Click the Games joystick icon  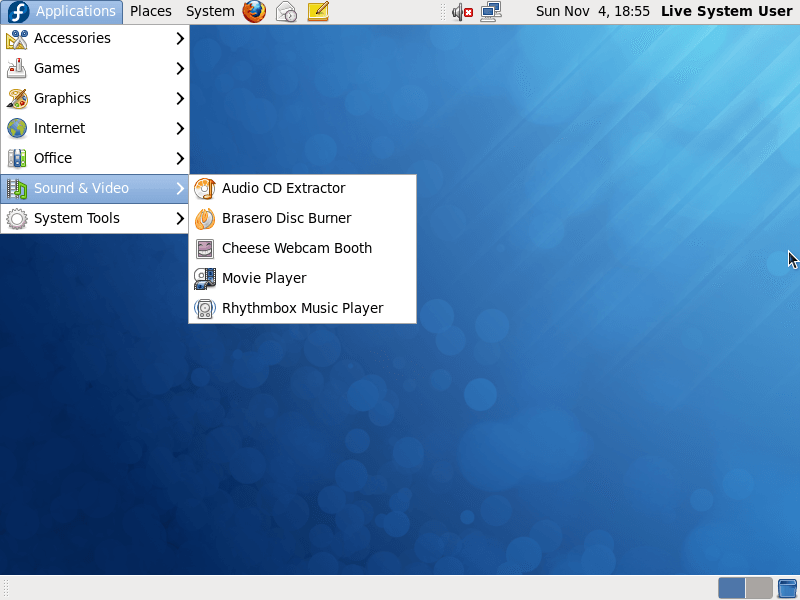17,68
